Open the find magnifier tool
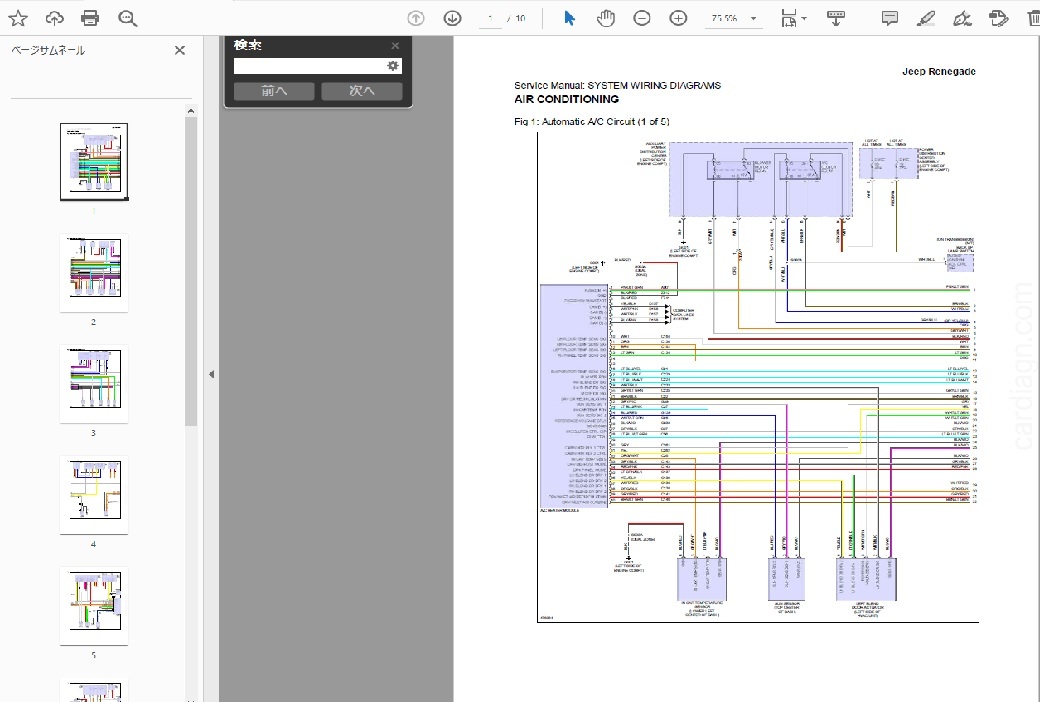1040x702 pixels. (127, 19)
